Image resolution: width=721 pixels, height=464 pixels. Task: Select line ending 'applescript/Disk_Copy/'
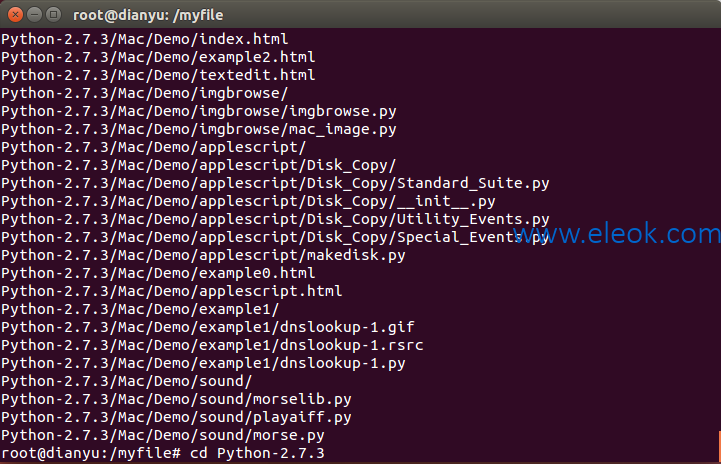[199, 165]
